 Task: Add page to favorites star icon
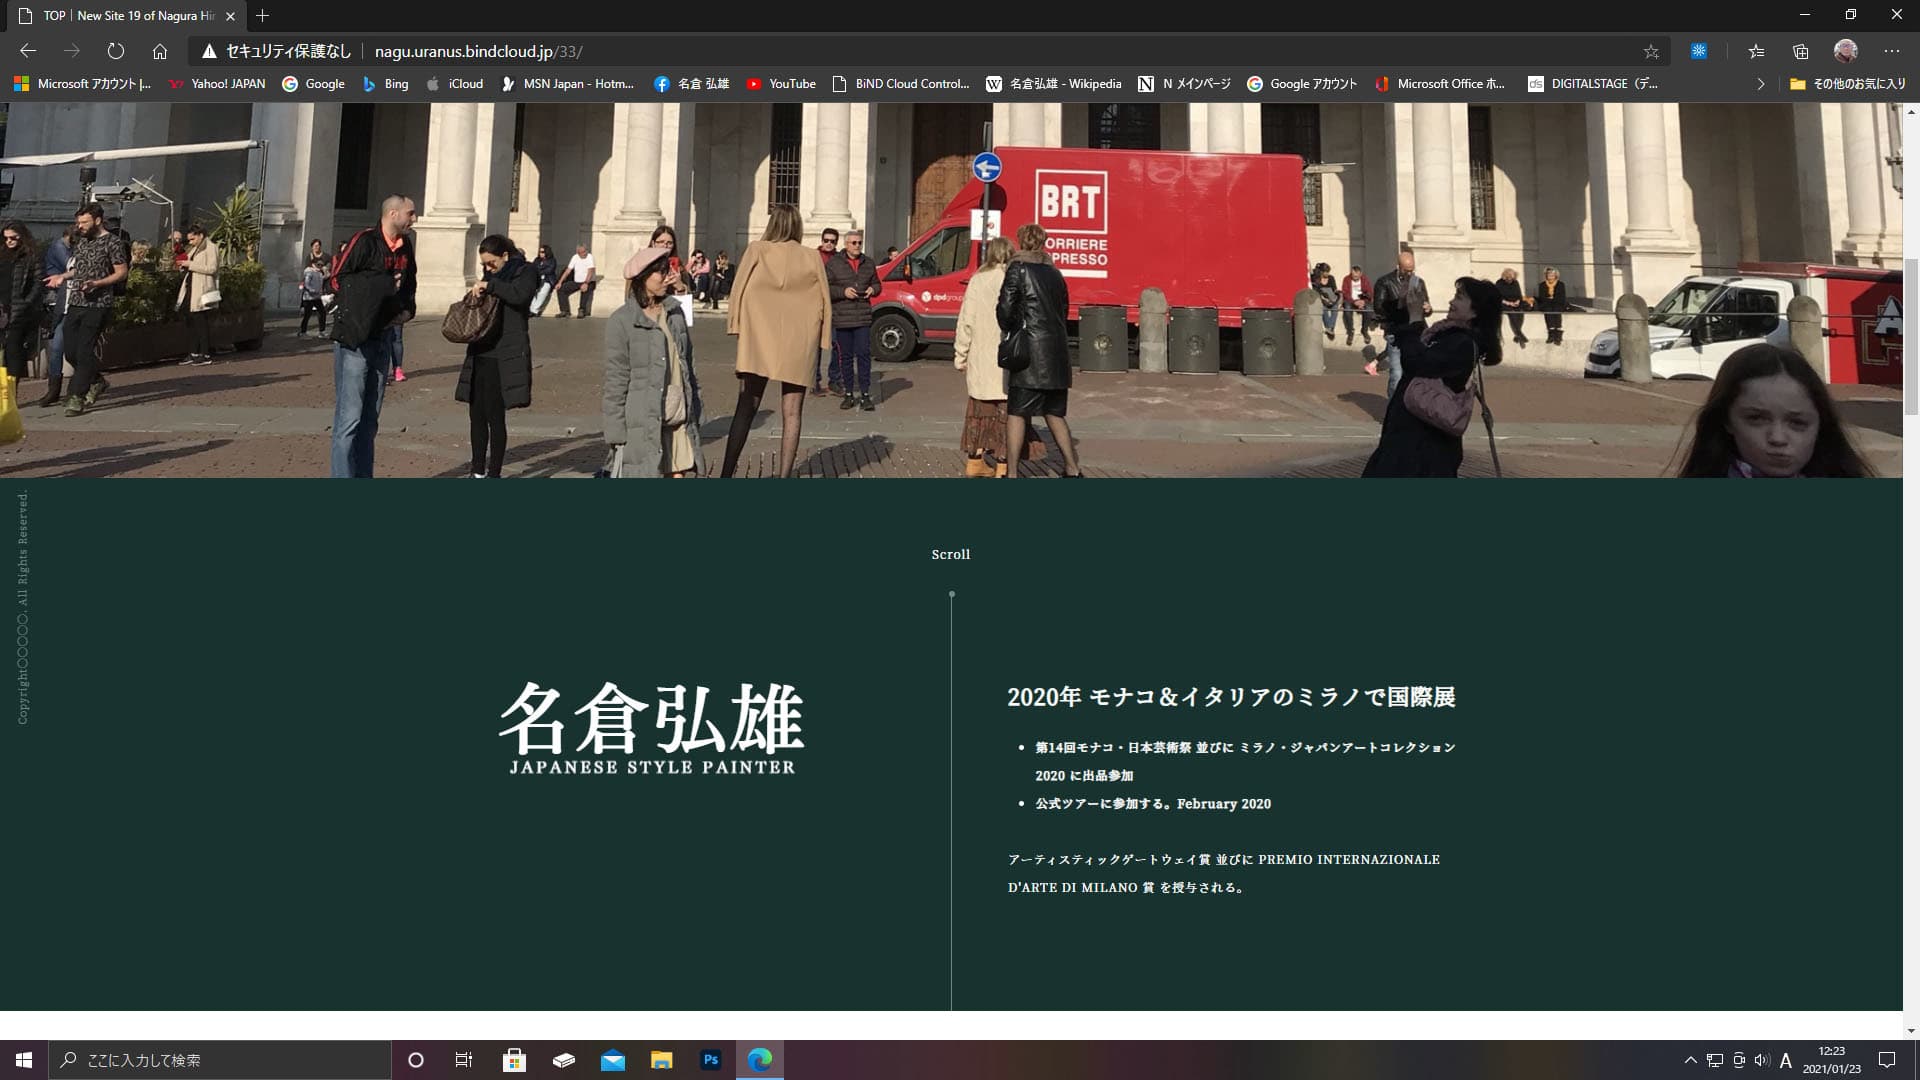pos(1651,51)
